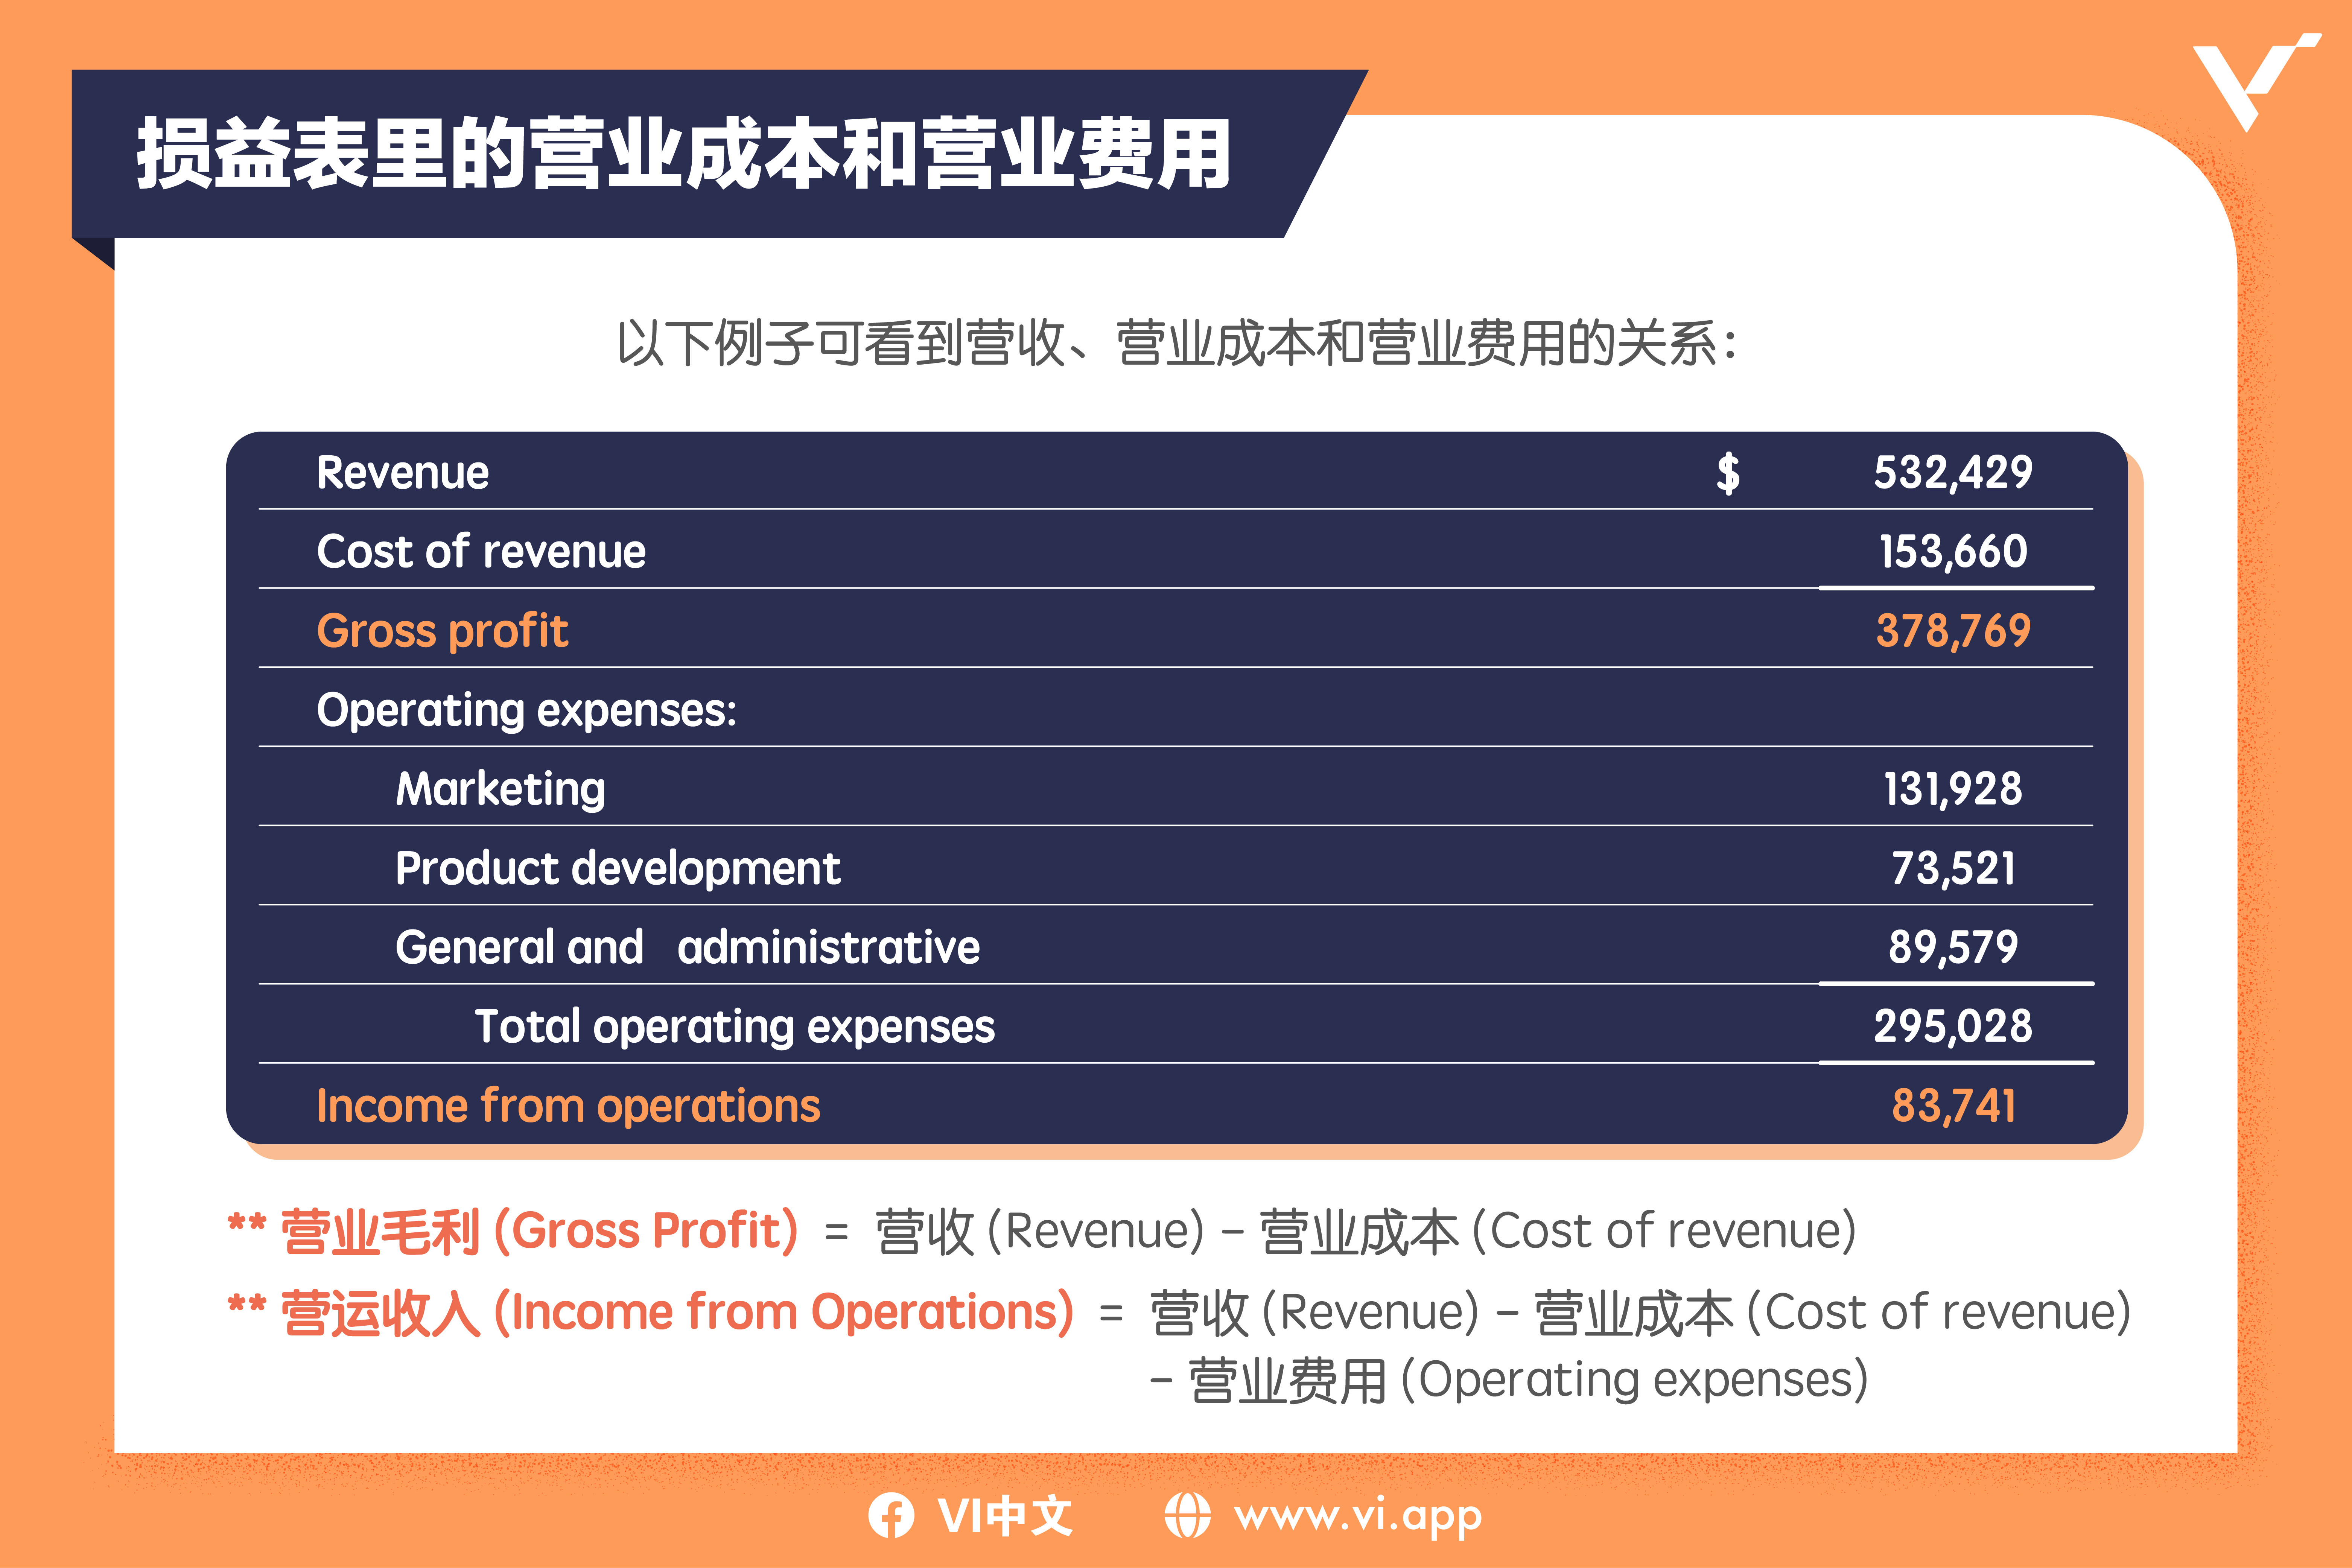The image size is (2352, 1568).
Task: Select the value 131,928
Action: (1953, 789)
